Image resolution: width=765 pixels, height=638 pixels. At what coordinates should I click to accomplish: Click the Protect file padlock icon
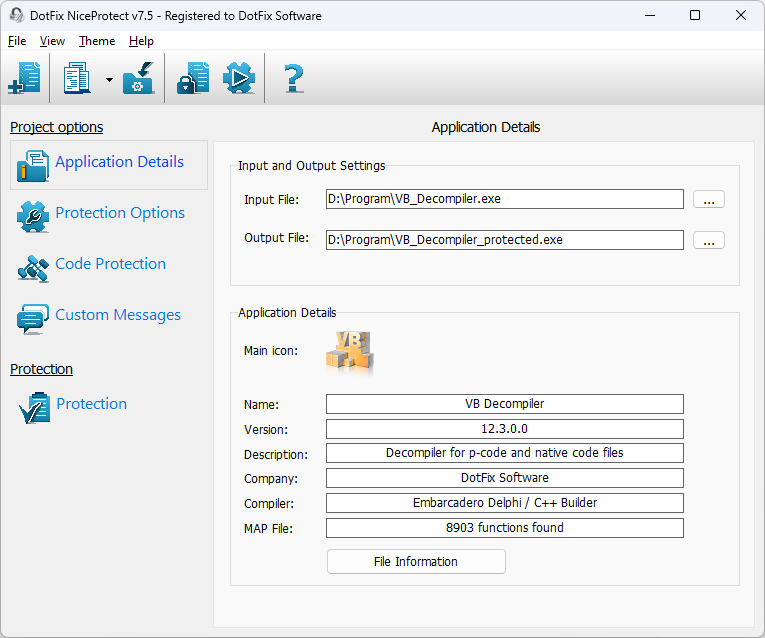[193, 78]
